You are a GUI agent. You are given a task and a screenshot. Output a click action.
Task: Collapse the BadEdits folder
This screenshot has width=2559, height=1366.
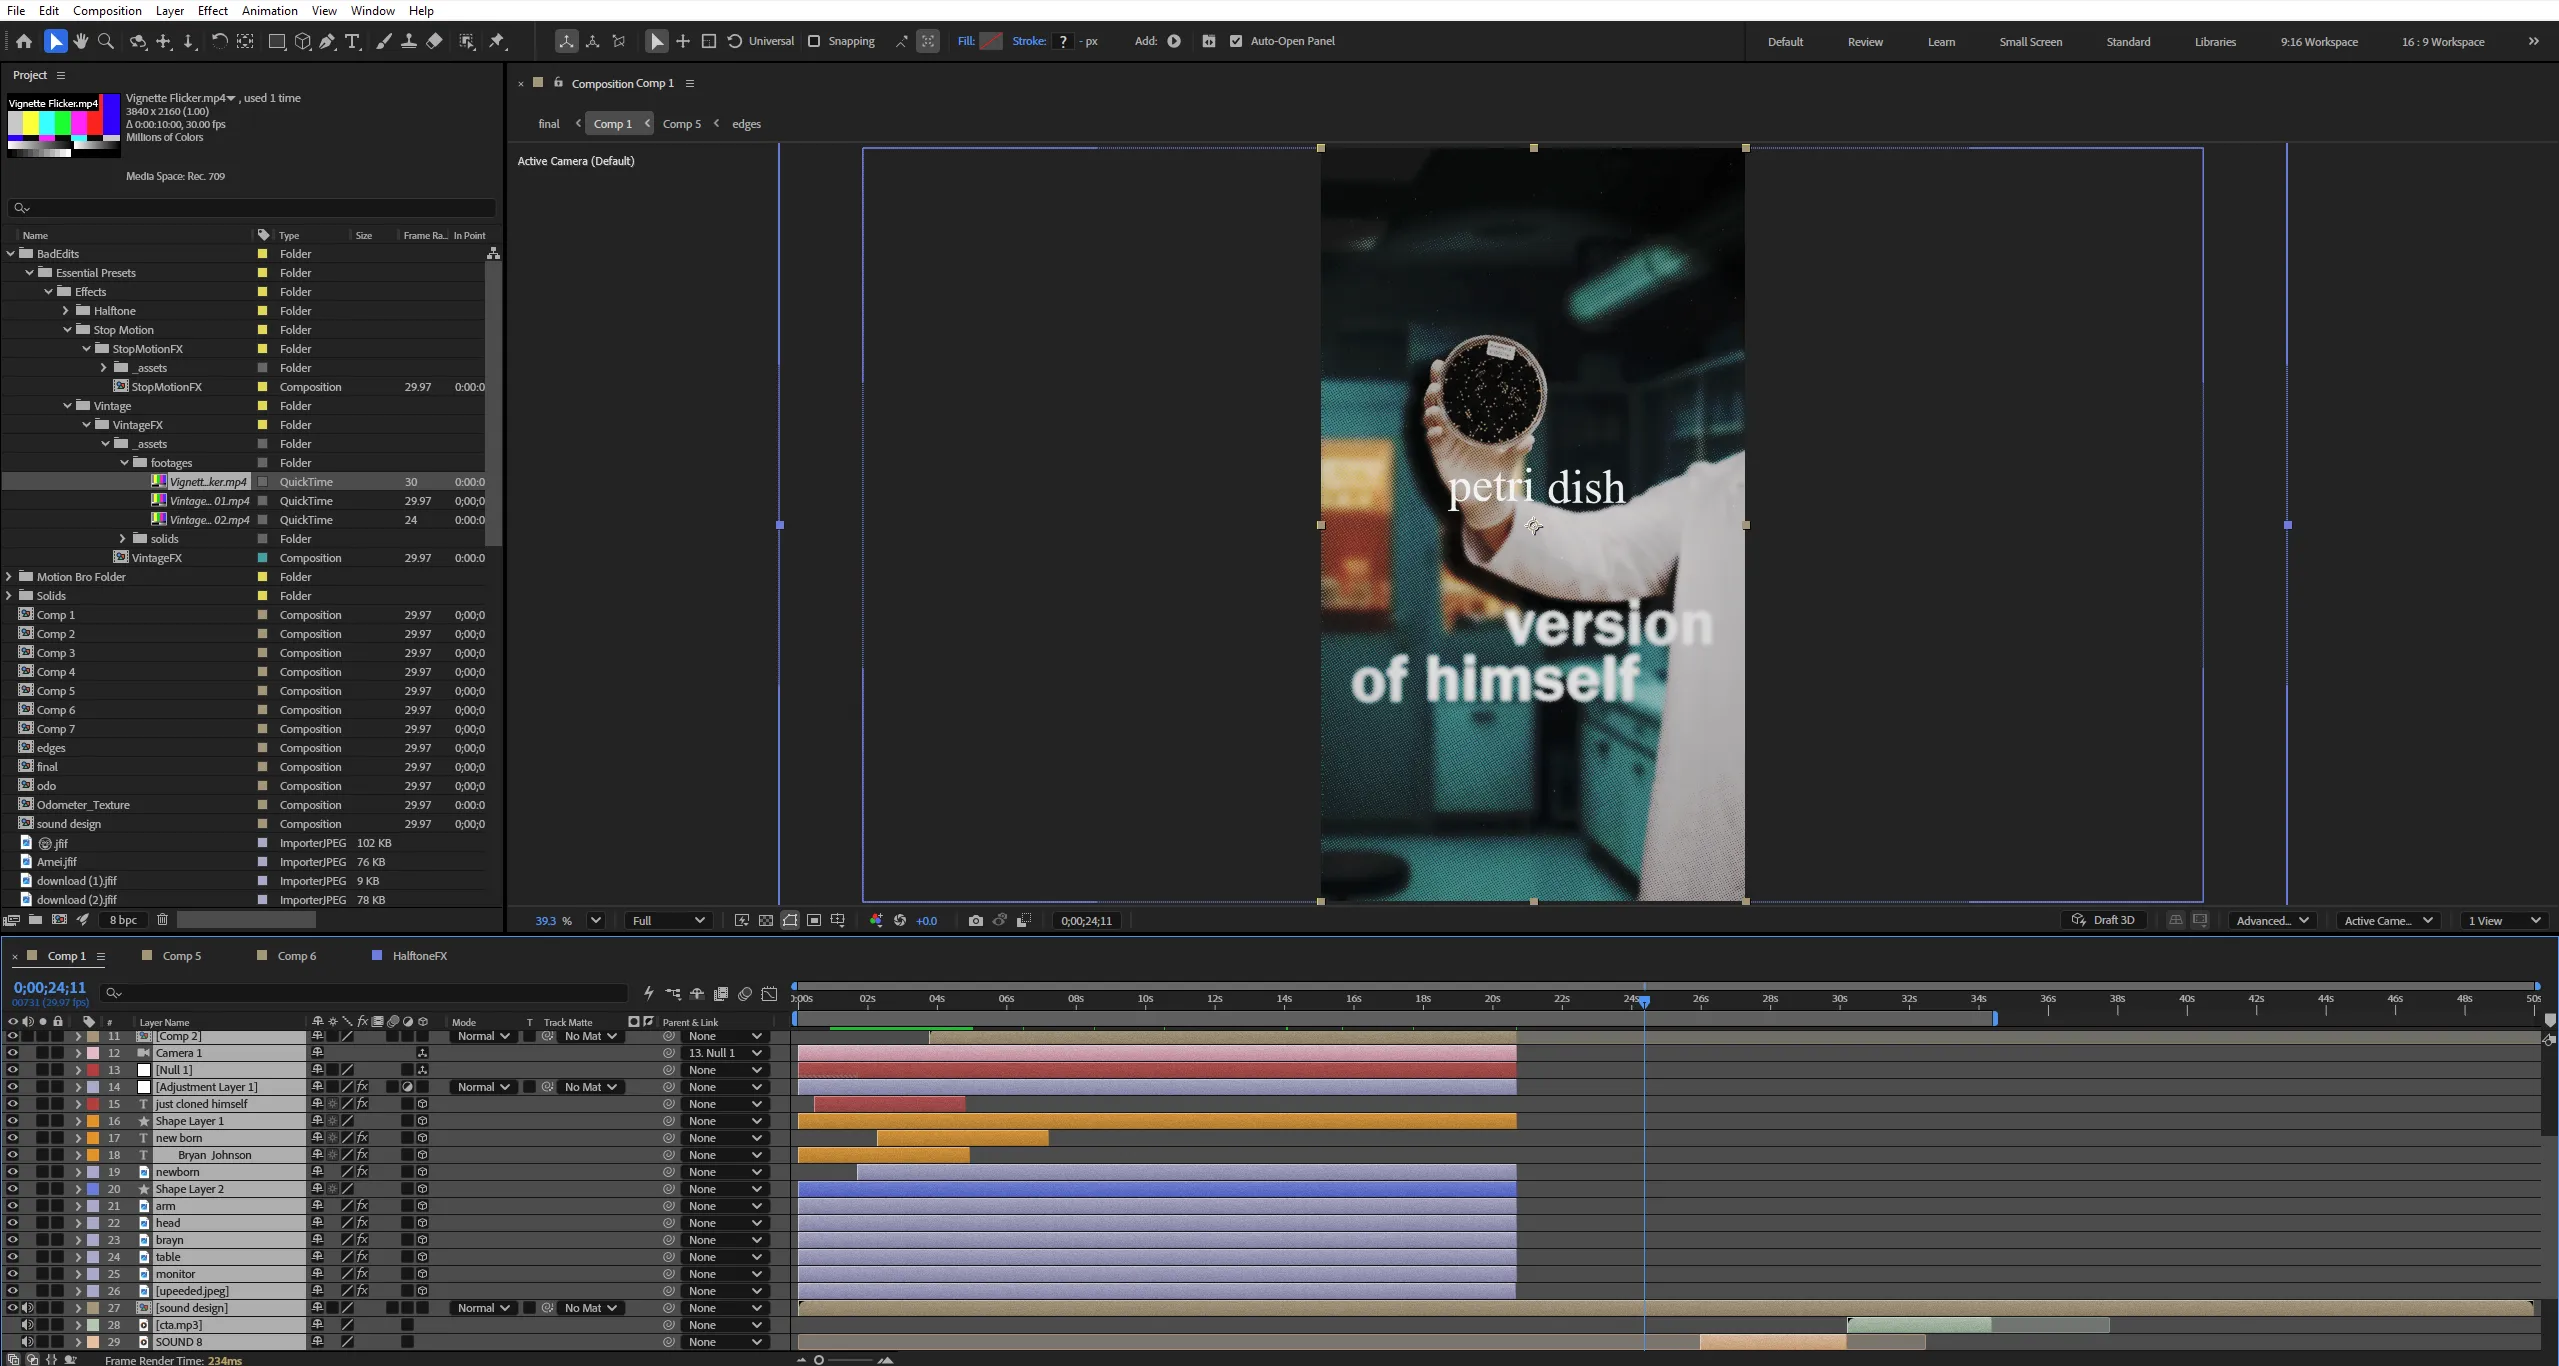(11, 254)
